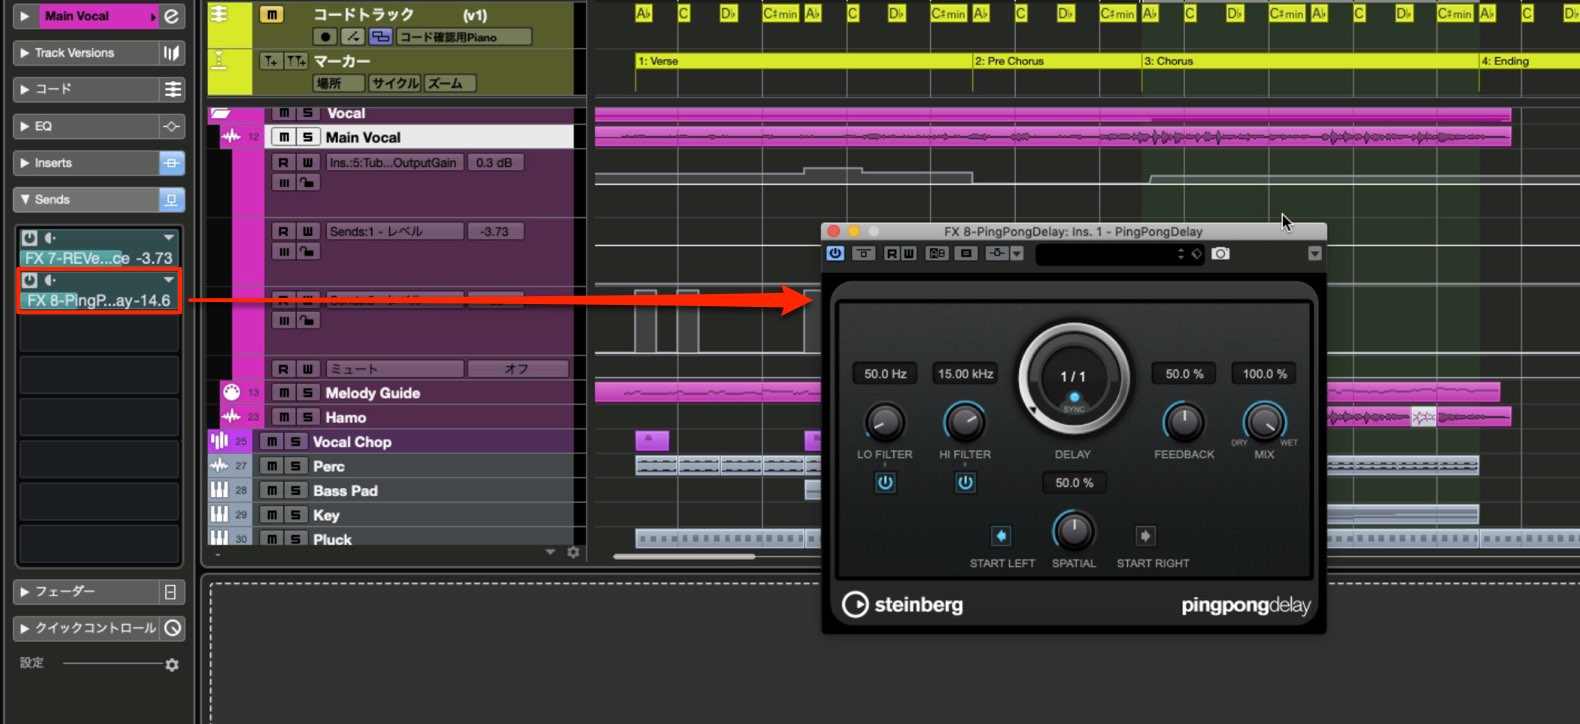Select the サイクル marker tab
Image resolution: width=1580 pixels, height=724 pixels.
[395, 83]
